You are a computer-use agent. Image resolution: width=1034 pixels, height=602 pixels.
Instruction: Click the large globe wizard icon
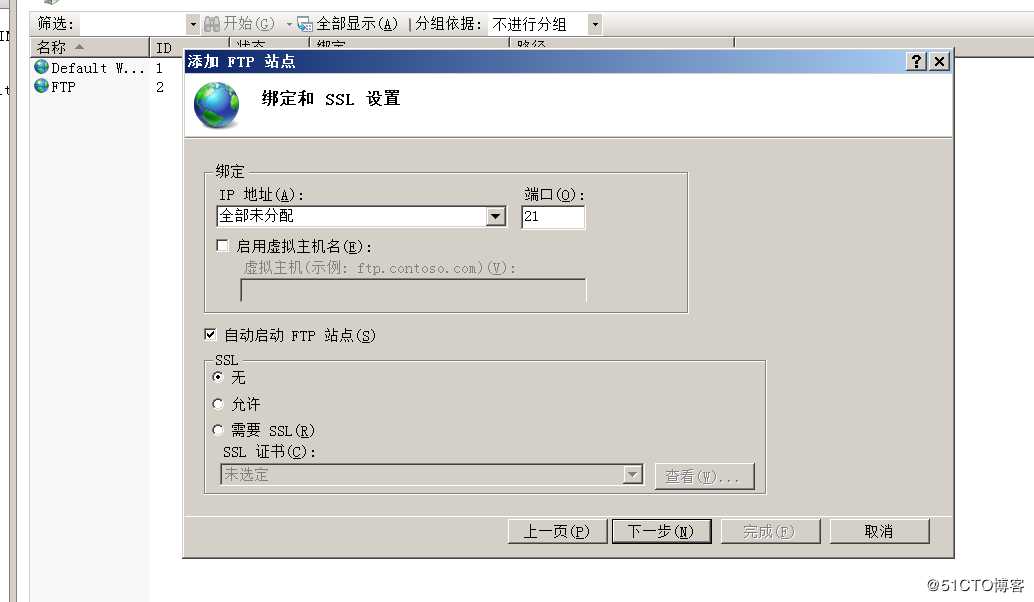pos(216,105)
